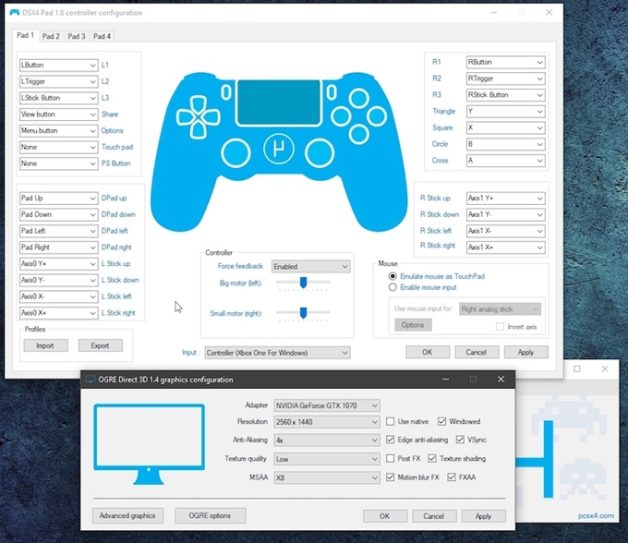Switch to the Pad 1 tab
The image size is (628, 543).
pos(25,35)
